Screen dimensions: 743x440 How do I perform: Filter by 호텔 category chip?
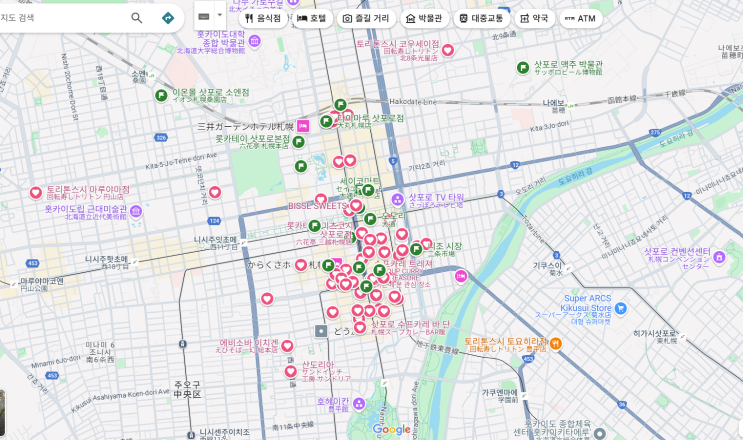[312, 18]
